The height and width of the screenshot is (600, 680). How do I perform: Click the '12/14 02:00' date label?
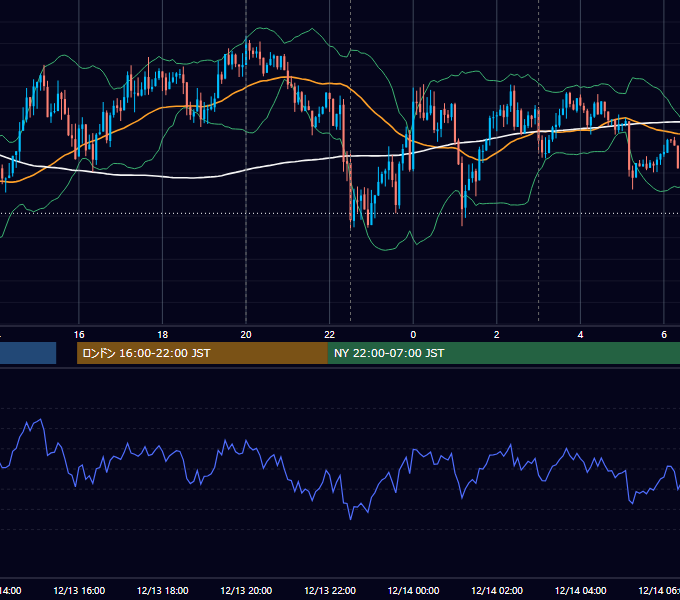coord(497,590)
